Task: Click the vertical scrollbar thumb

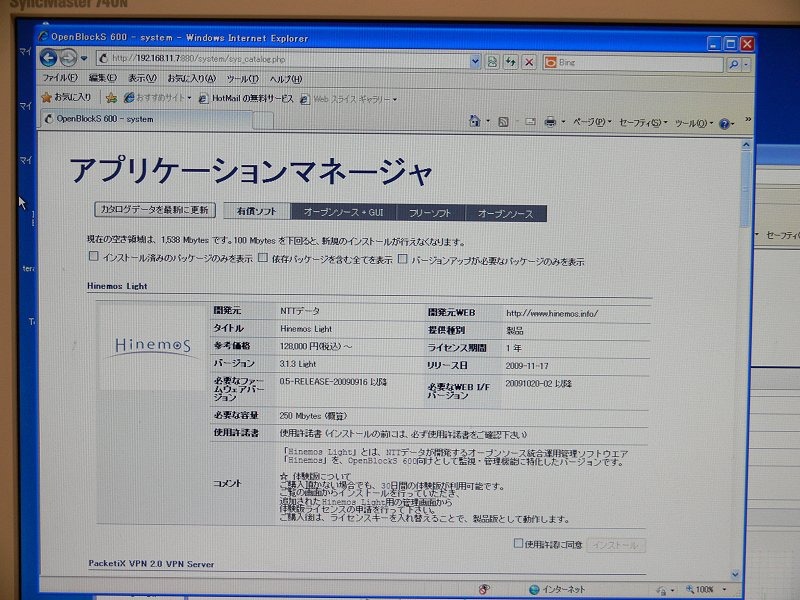Action: [x=744, y=190]
